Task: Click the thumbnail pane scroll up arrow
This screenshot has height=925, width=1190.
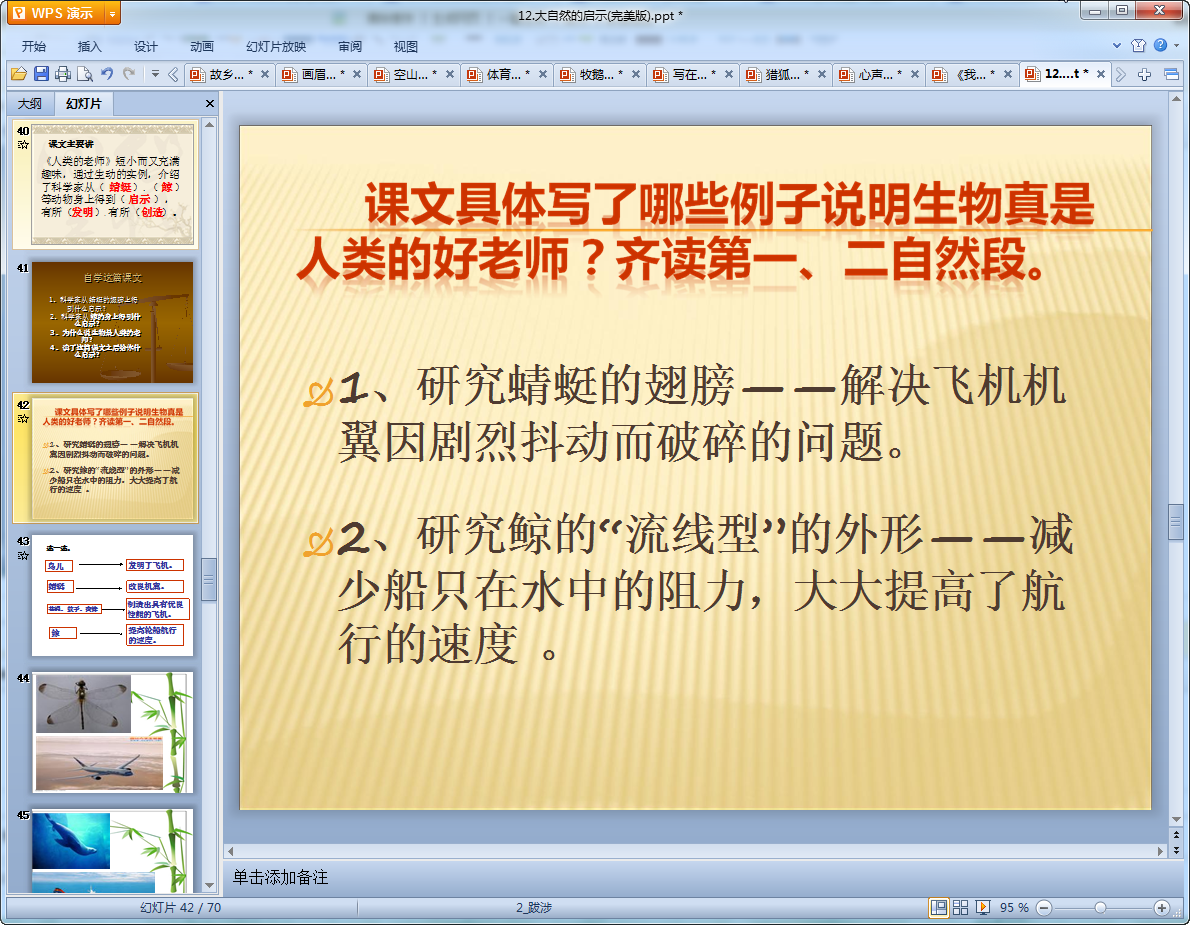Action: click(x=209, y=124)
